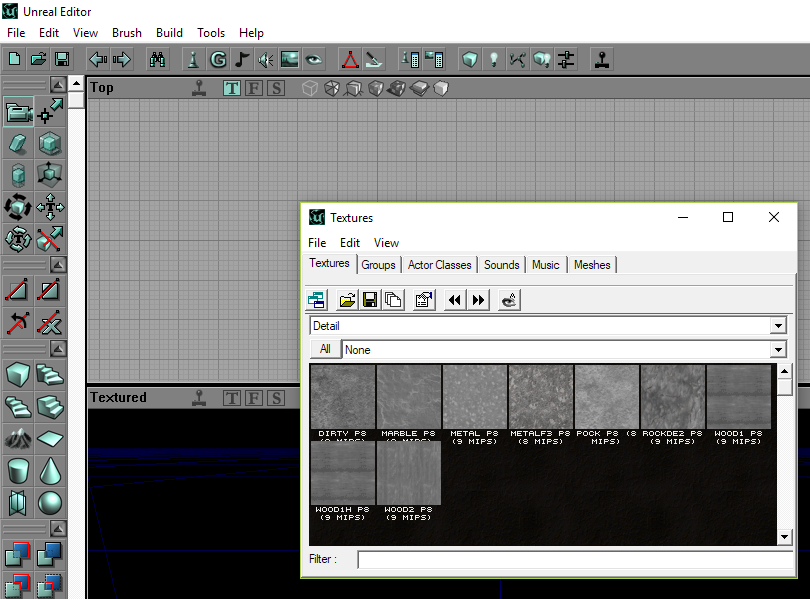810x599 pixels.
Task: Toggle the T view button in Textured viewport
Action: tap(232, 398)
